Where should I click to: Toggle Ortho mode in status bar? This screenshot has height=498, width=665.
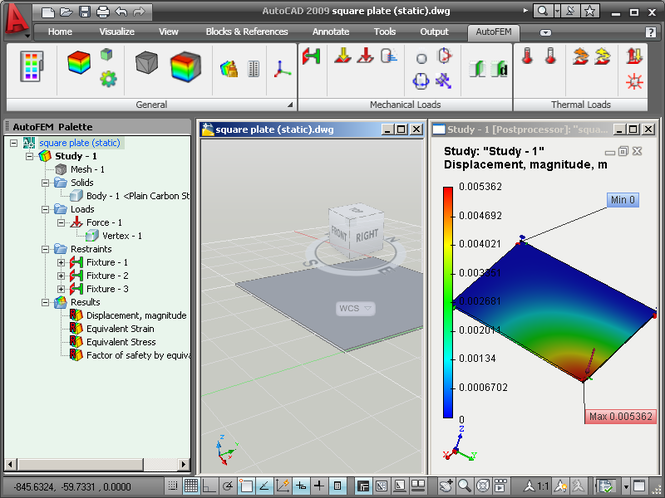[209, 486]
